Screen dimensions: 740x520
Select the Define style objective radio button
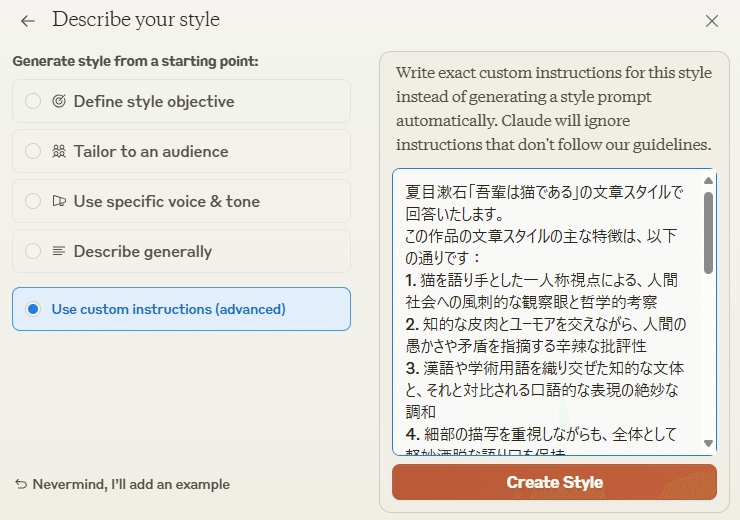click(33, 101)
